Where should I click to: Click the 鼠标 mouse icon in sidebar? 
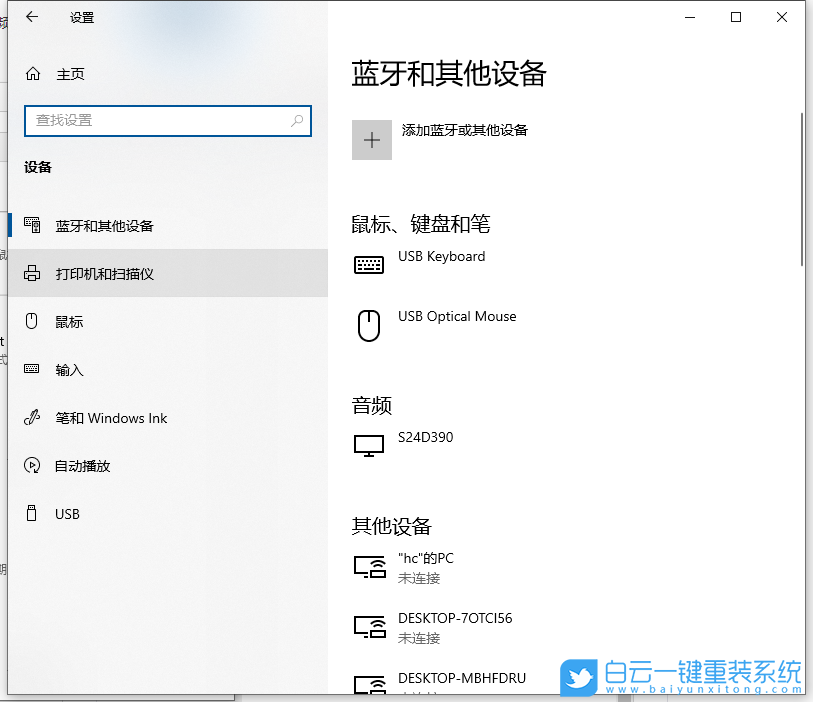[x=32, y=321]
